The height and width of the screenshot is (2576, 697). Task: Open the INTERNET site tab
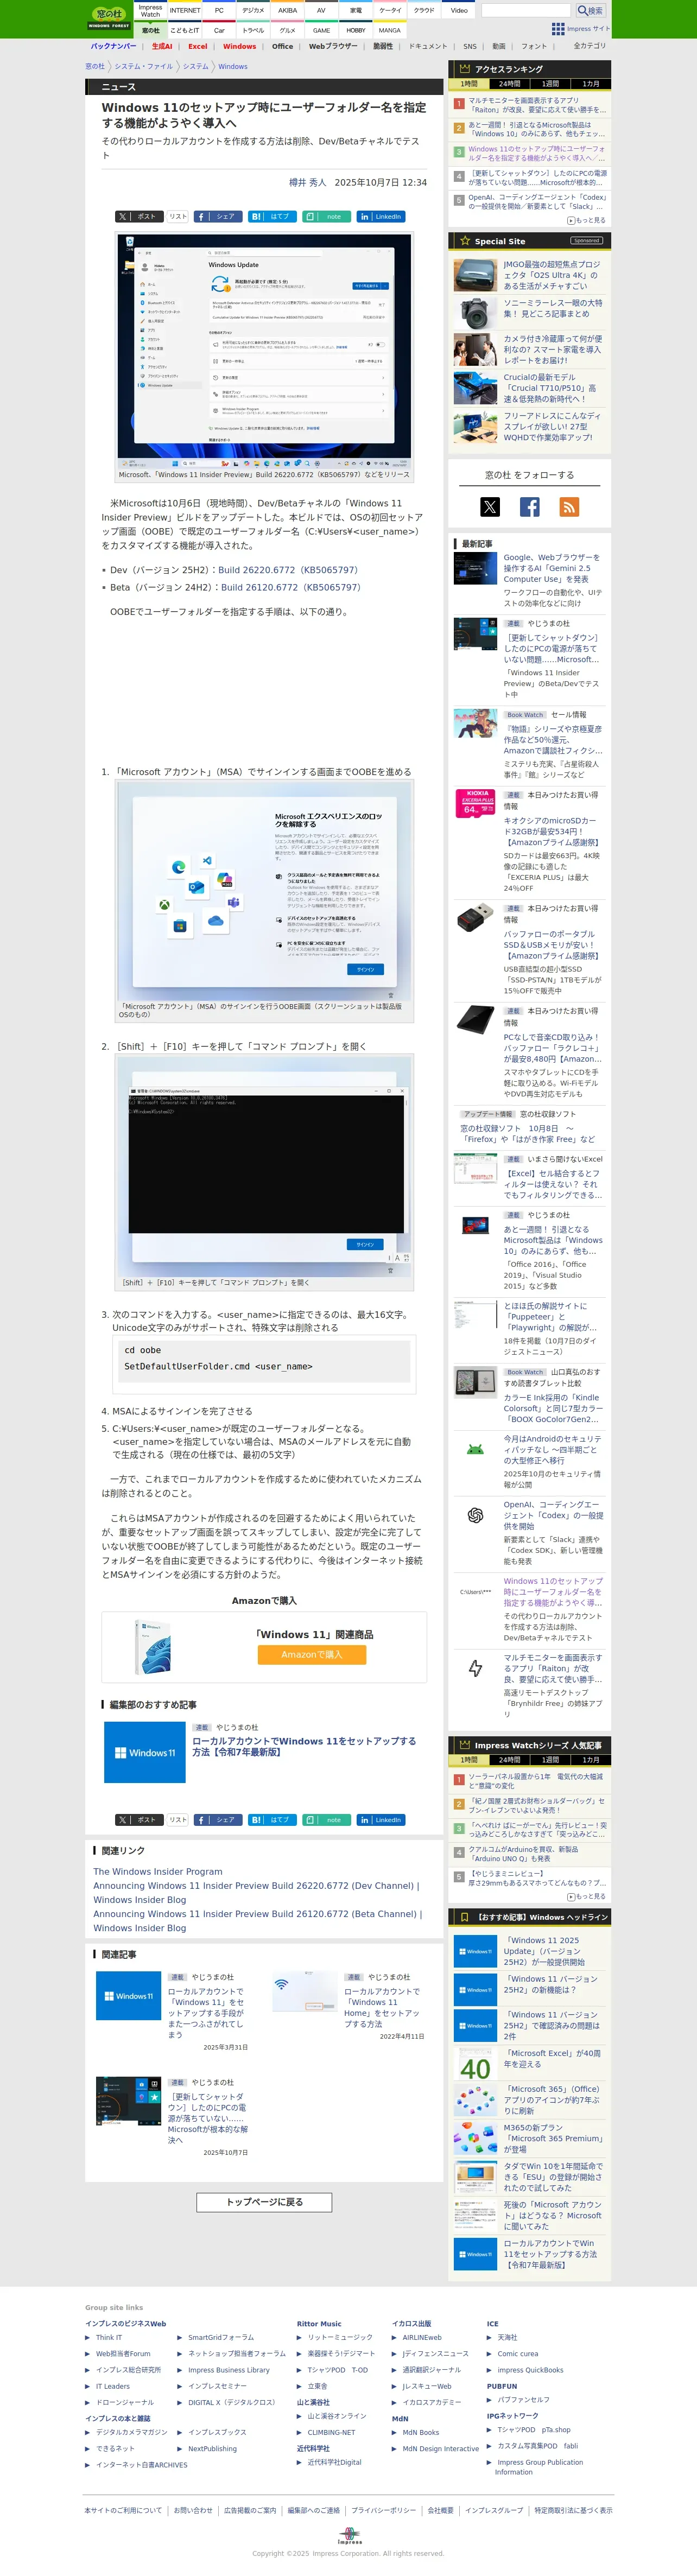(185, 11)
